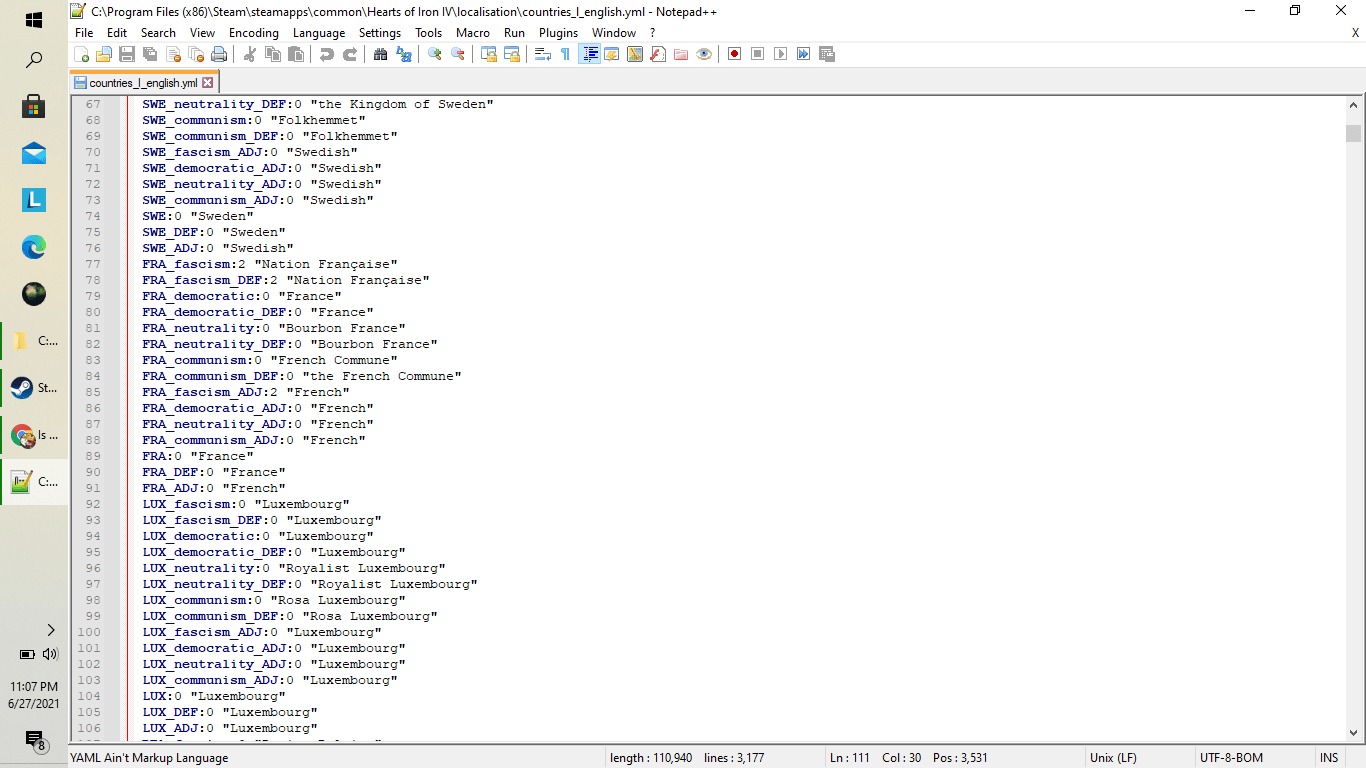Screen dimensions: 1366x768
Task: Open the Replace dialog icon
Action: pyautogui.click(x=404, y=54)
